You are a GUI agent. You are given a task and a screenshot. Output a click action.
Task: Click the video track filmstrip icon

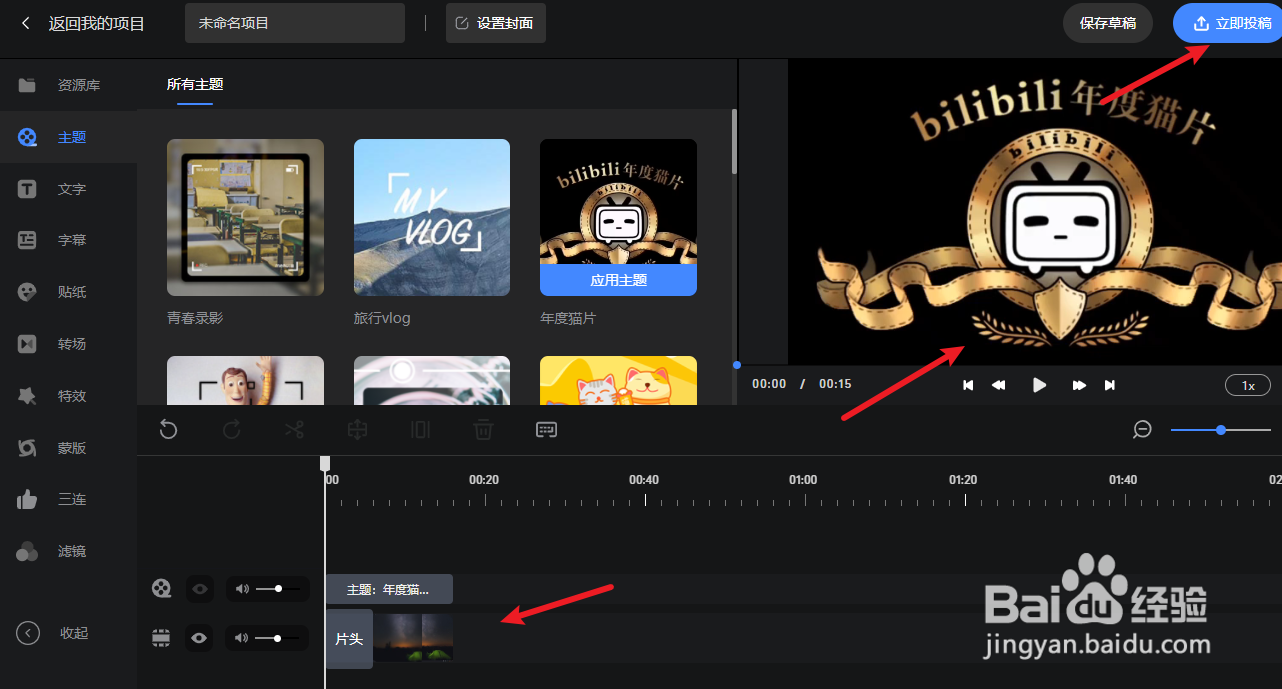pos(160,637)
